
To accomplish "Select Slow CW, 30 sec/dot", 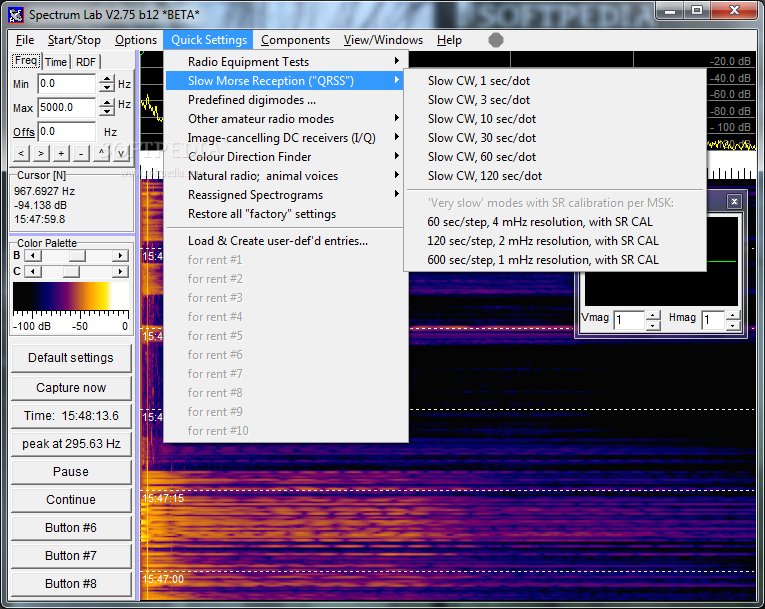I will tap(555, 138).
